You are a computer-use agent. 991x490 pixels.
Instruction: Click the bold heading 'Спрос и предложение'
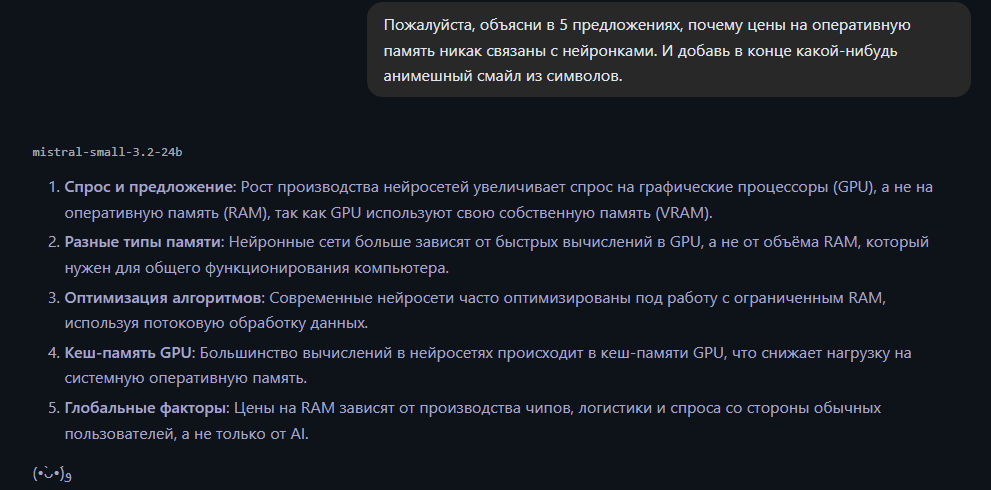149,187
